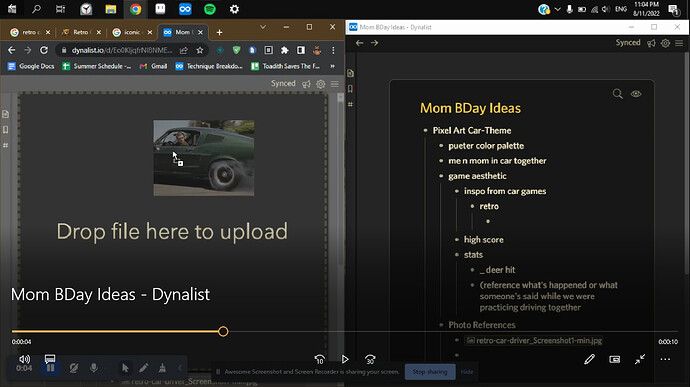The image size is (690, 387).
Task: Click the video progress slider handle
Action: click(x=223, y=332)
